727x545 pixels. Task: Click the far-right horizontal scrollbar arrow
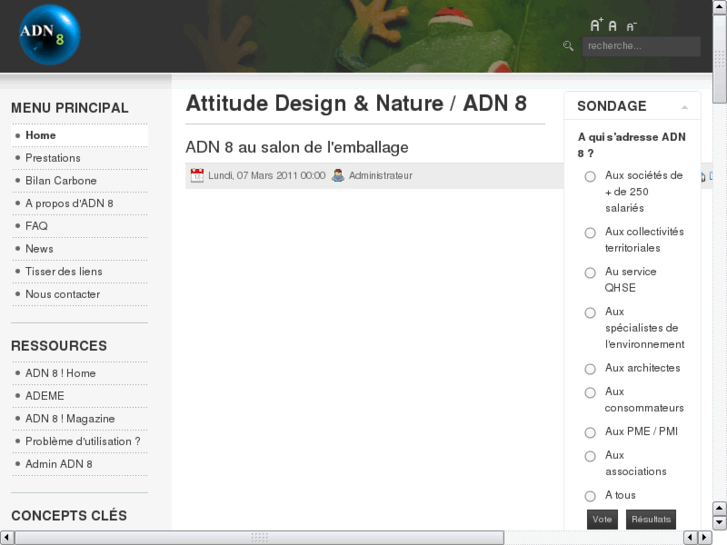(x=705, y=538)
